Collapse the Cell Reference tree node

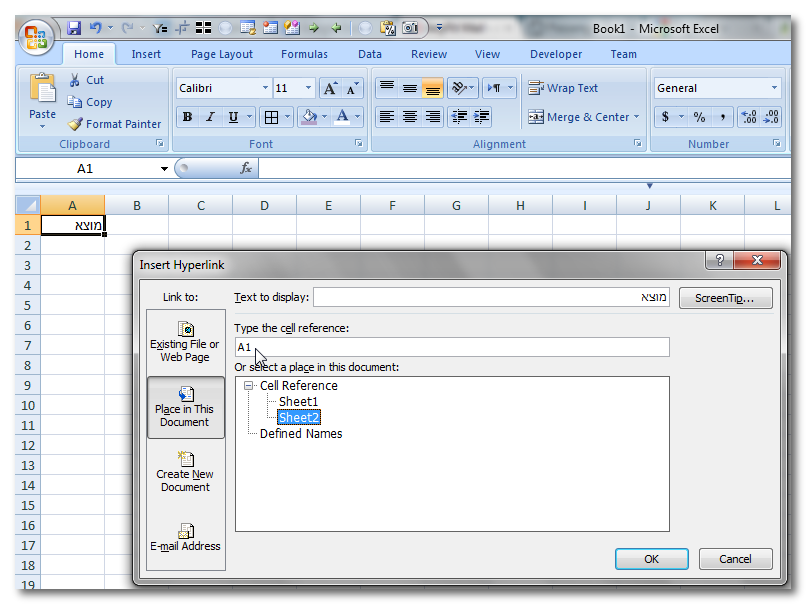coord(248,386)
